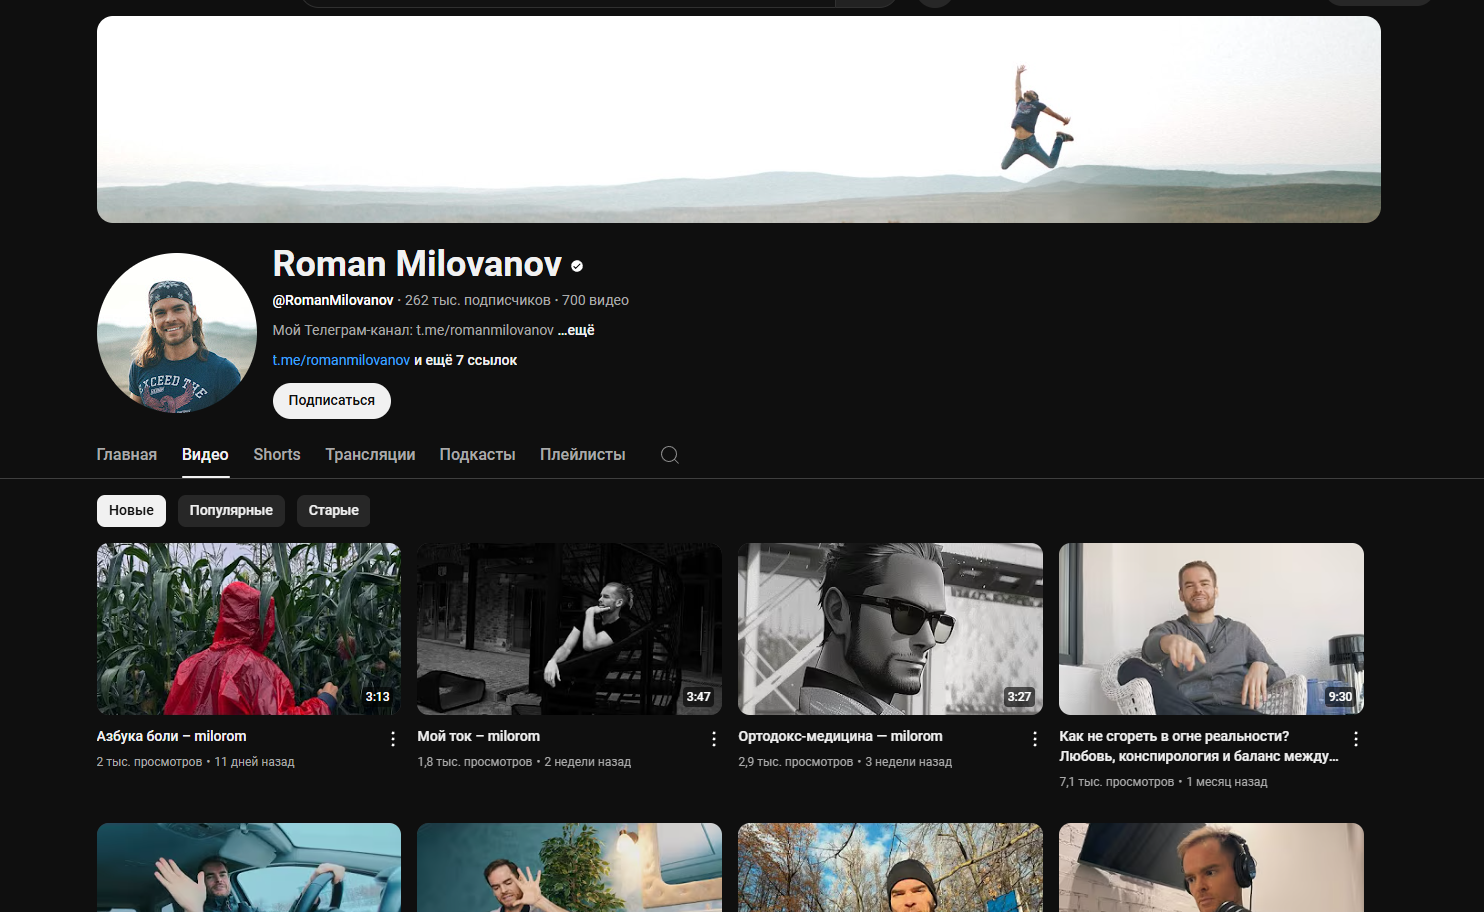Play the red raincoat cornfield thumbnail
1484x912 pixels.
point(249,629)
